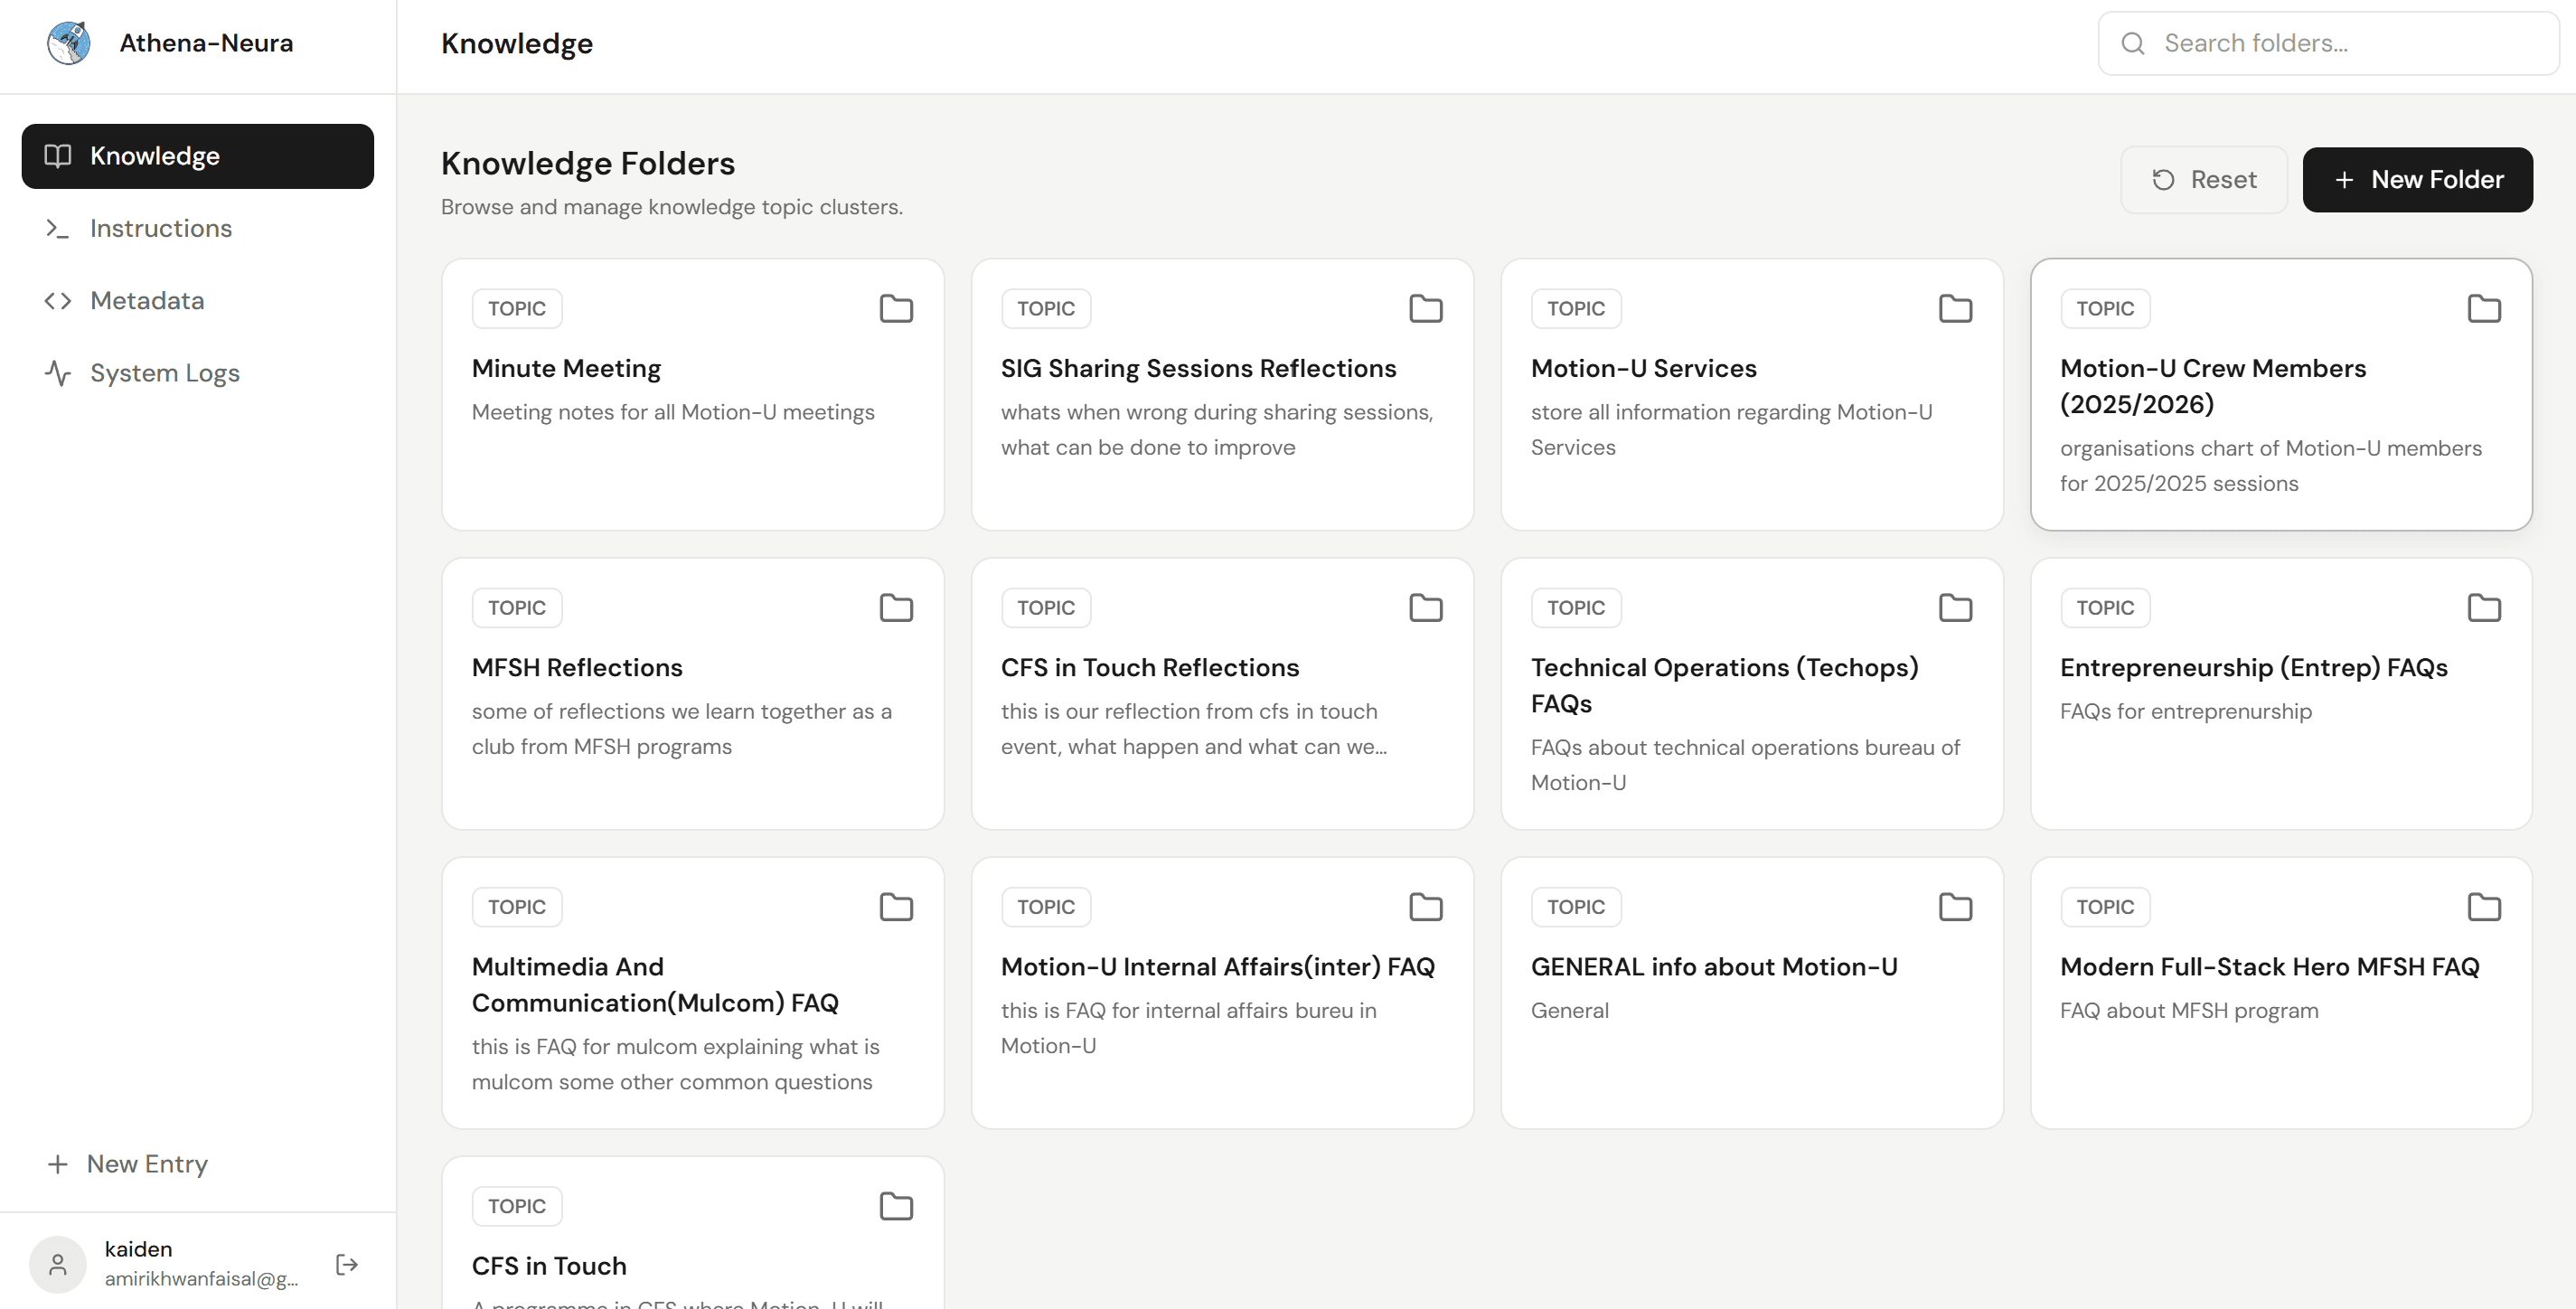The image size is (2576, 1309).
Task: Click folder icon on Motion-U Crew Members card
Action: (x=2484, y=308)
